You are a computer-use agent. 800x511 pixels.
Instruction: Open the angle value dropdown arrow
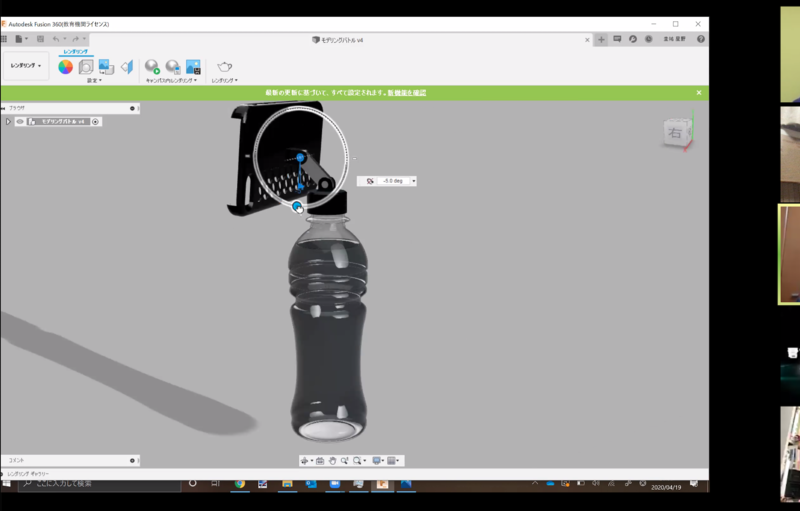pyautogui.click(x=413, y=181)
